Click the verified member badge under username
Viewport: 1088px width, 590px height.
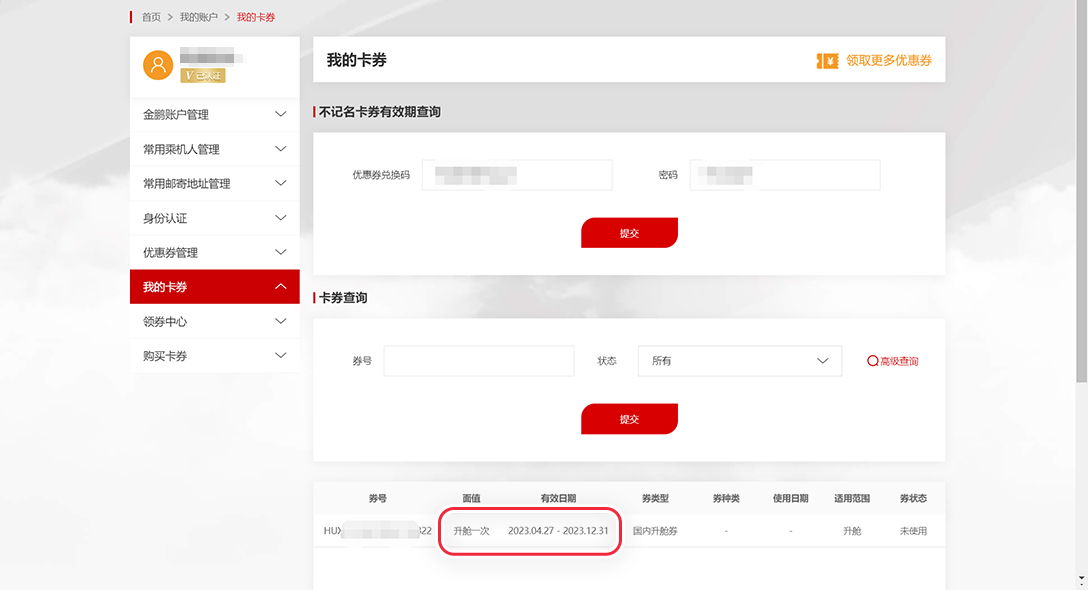pos(202,75)
